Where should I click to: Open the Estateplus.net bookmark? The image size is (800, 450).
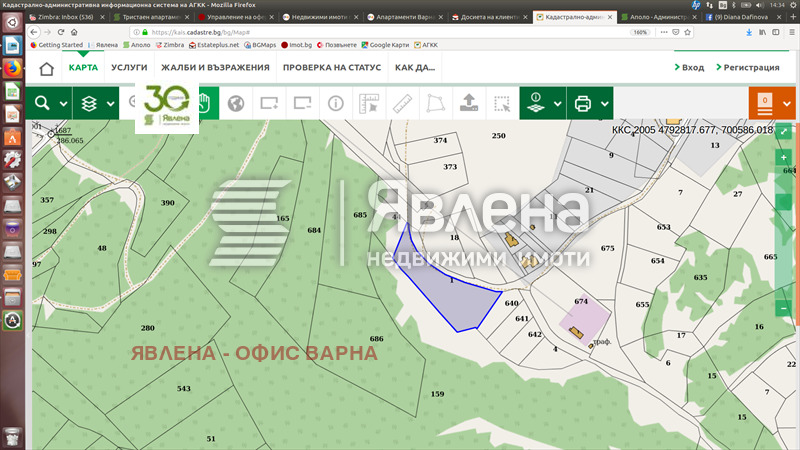(x=214, y=45)
